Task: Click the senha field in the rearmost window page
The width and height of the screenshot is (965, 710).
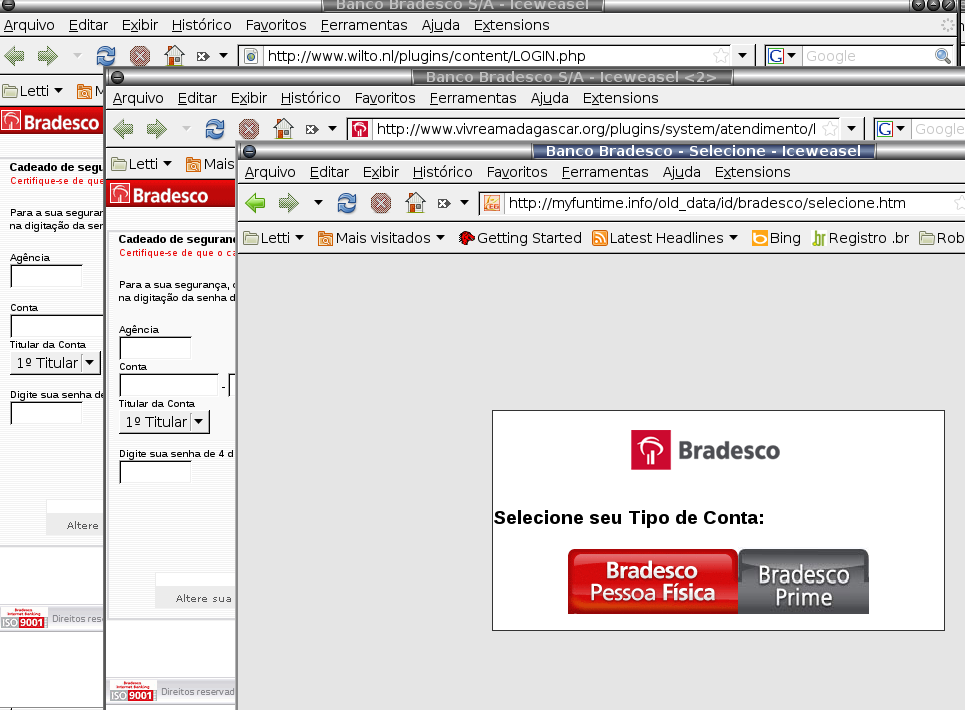Action: [x=46, y=413]
